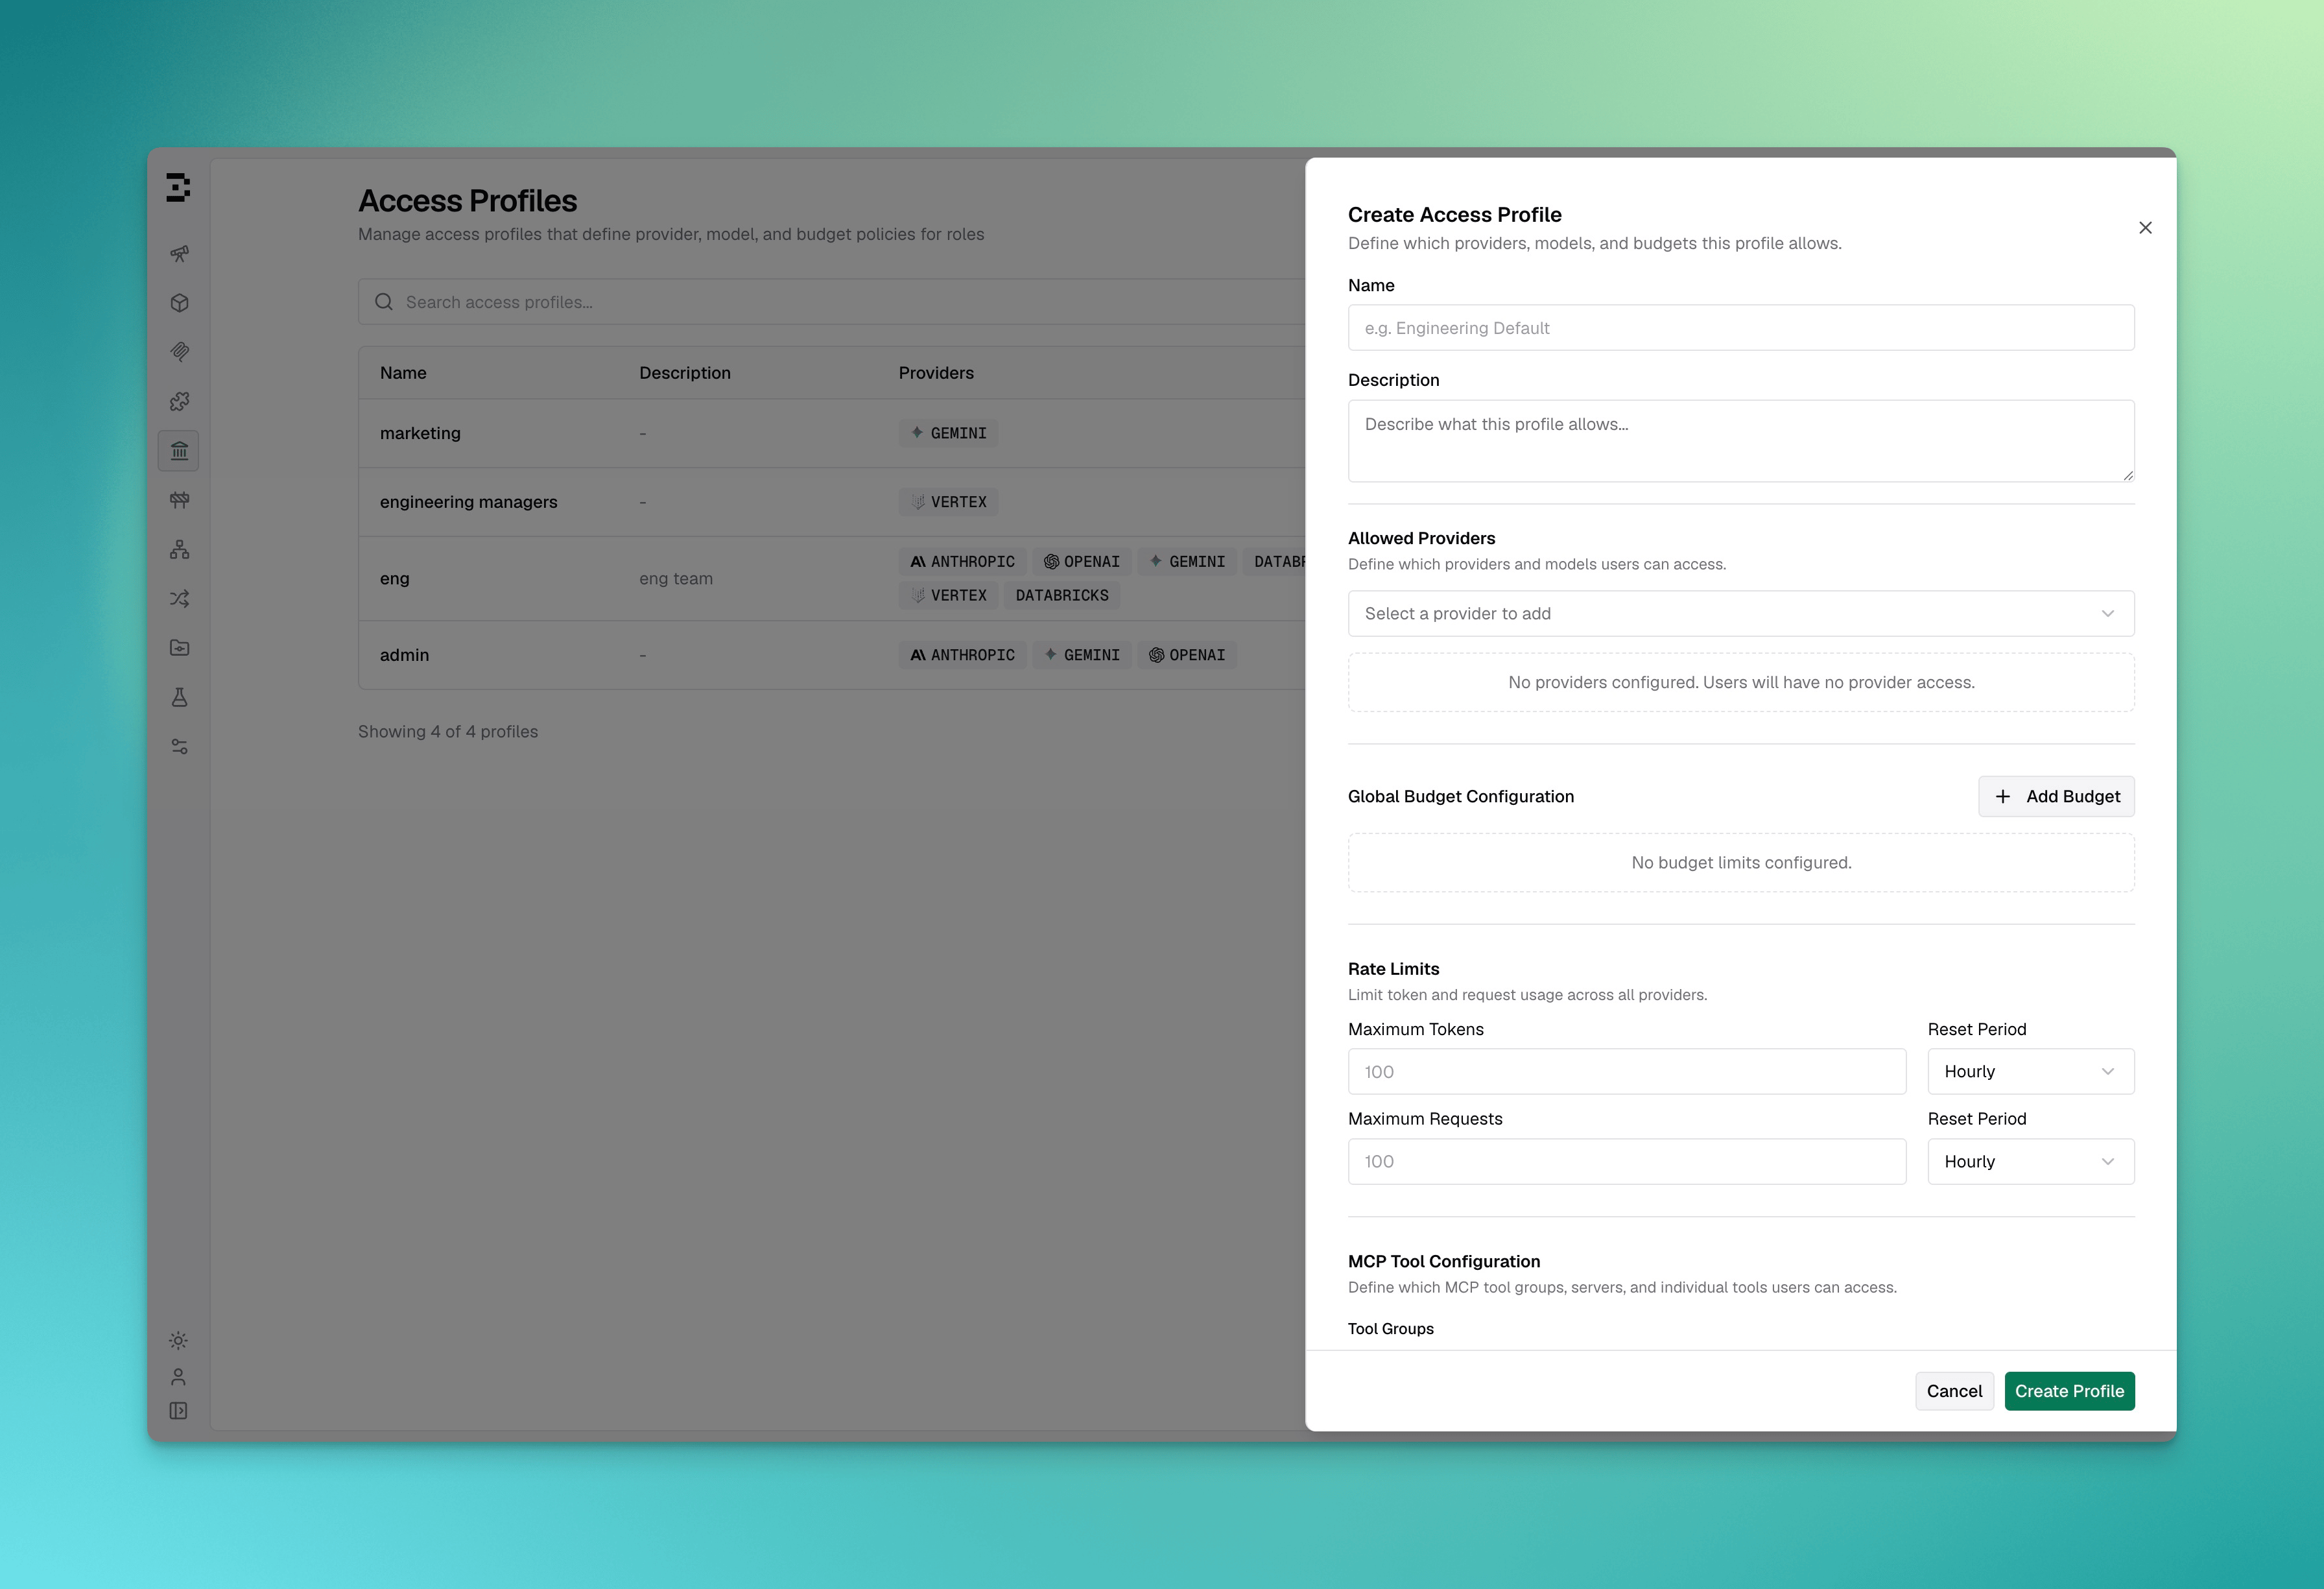The width and height of the screenshot is (2324, 1589).
Task: Close the Create Access Profile panel
Action: coord(2145,228)
